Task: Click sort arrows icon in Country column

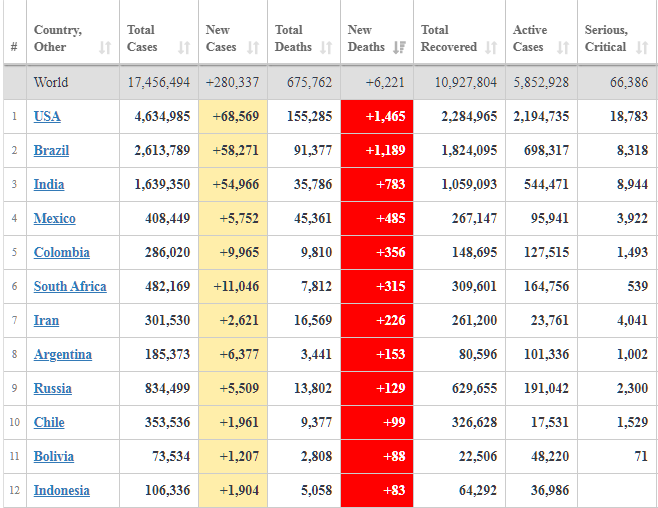Action: click(x=105, y=47)
